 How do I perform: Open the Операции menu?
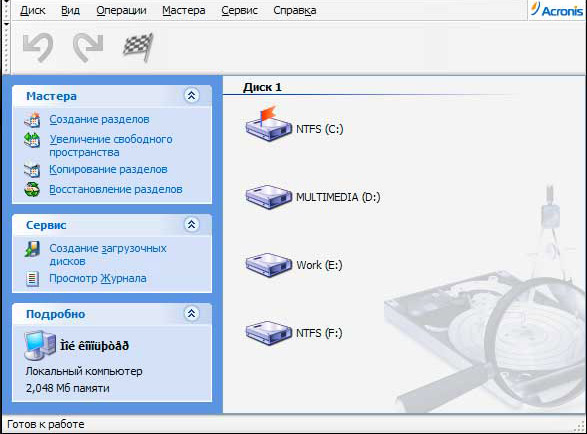(121, 10)
